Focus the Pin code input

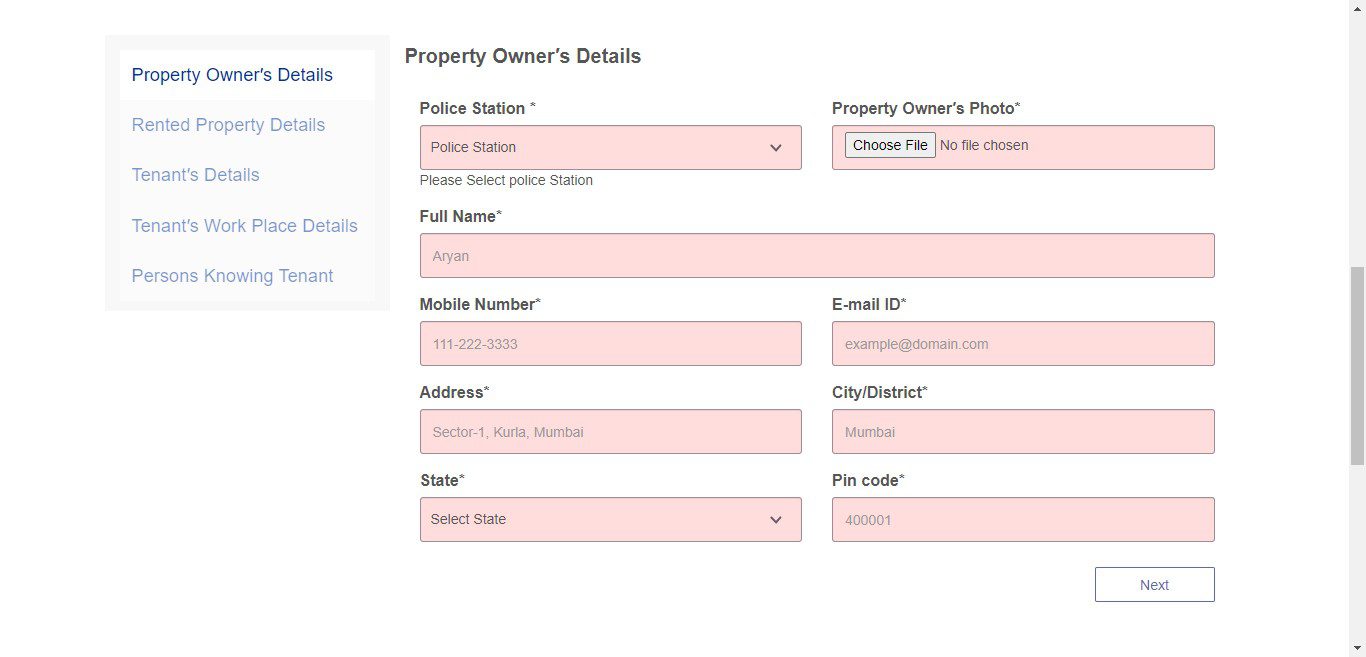tap(1022, 519)
